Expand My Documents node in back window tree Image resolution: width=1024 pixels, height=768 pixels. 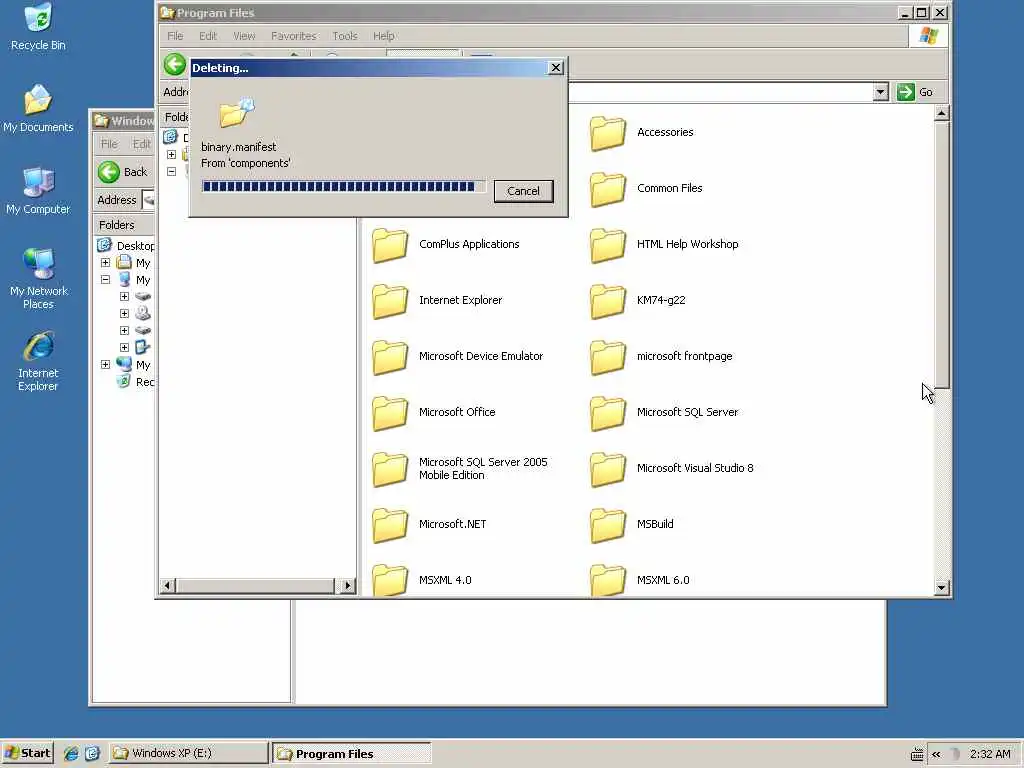coord(105,263)
